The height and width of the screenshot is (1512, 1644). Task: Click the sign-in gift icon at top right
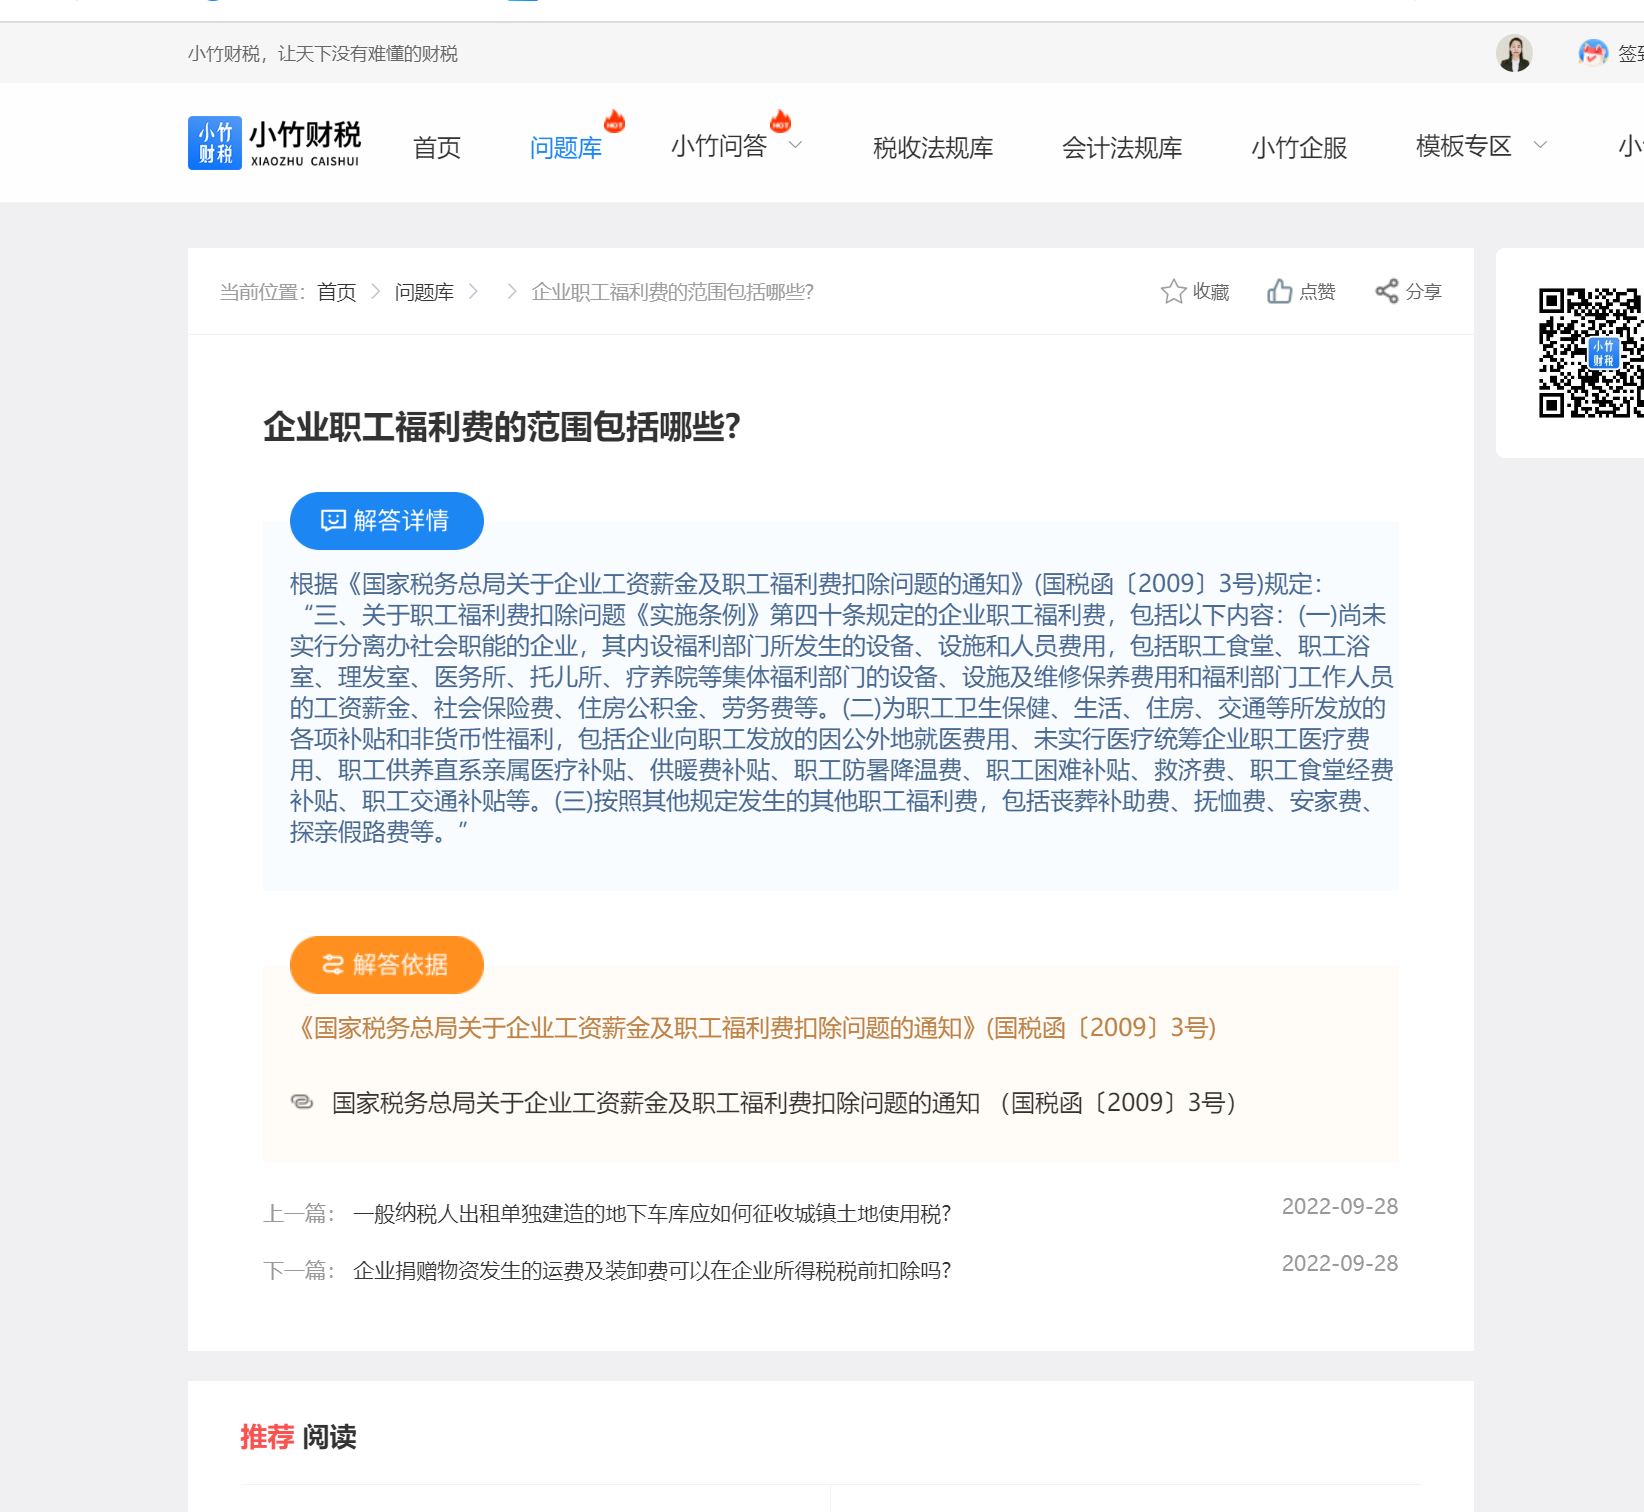(x=1592, y=53)
